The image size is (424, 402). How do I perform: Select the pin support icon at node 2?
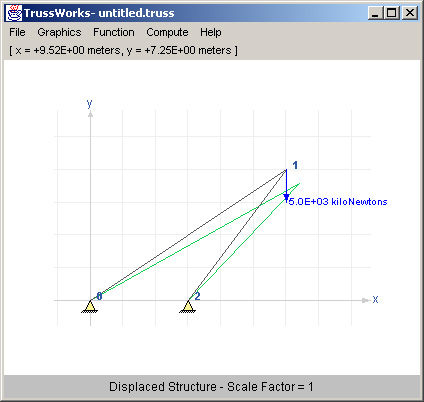click(188, 306)
